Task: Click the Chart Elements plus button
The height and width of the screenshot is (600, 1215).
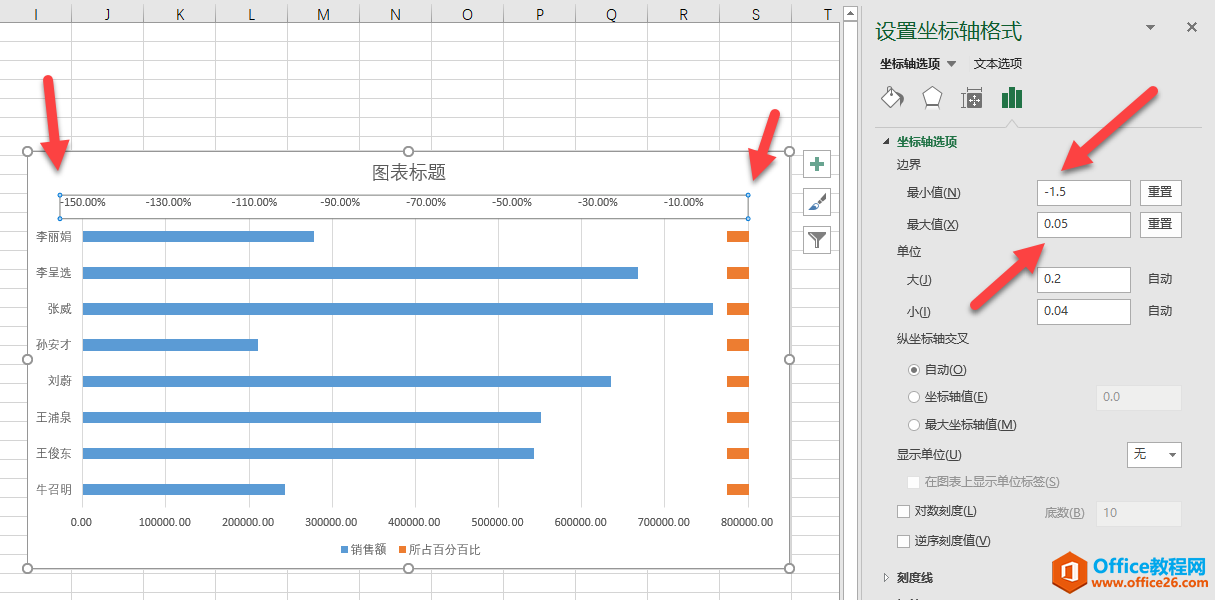Action: 818,164
